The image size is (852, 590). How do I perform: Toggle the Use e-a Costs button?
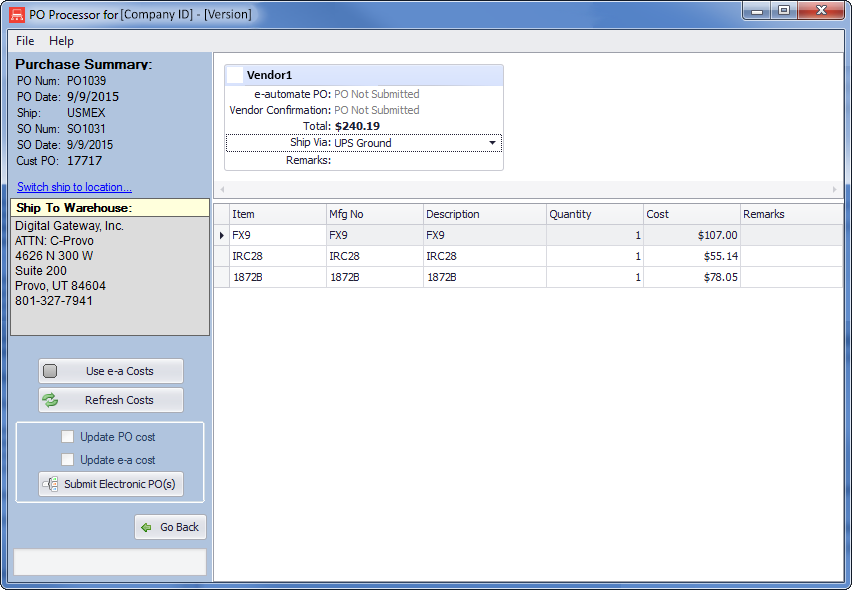coord(111,371)
